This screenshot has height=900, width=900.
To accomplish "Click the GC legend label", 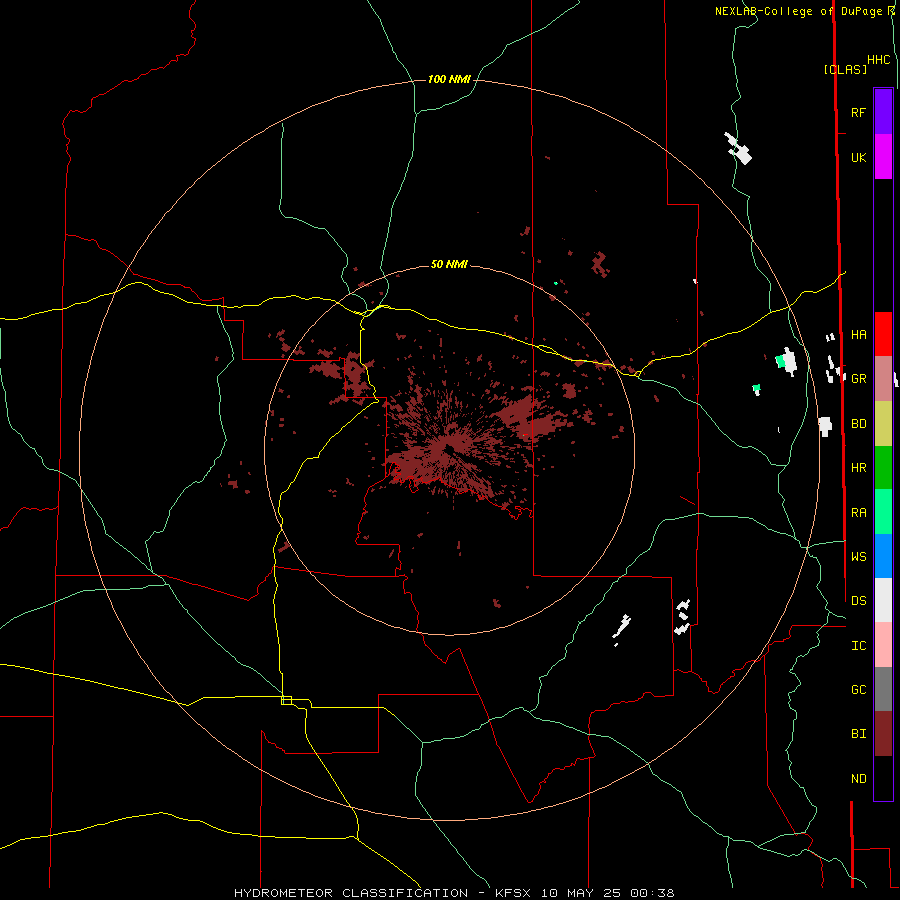I will pyautogui.click(x=858, y=689).
